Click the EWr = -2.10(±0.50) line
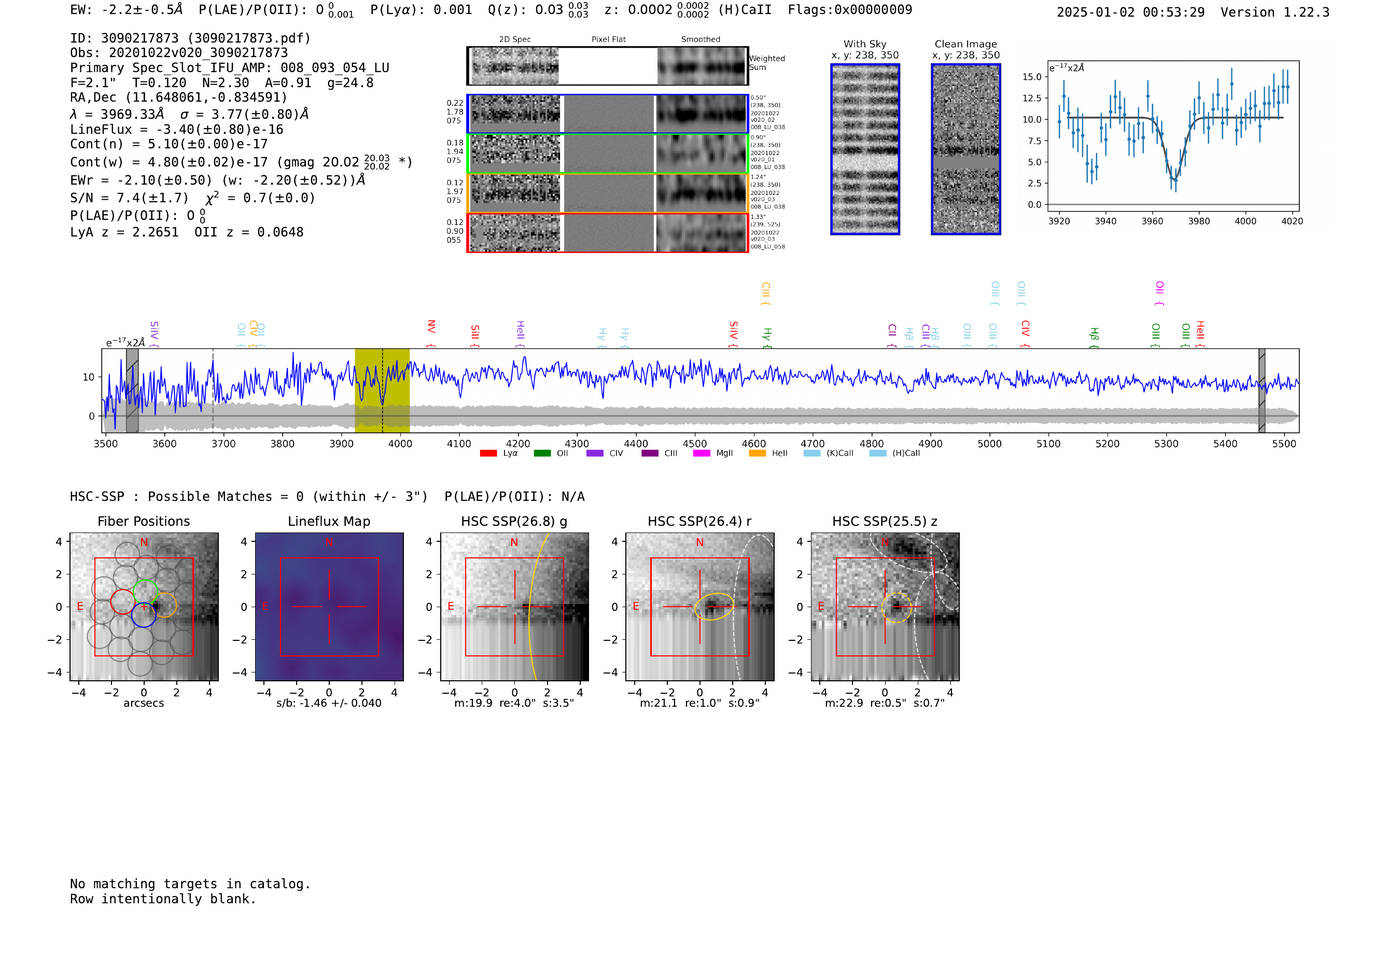Viewport: 1400px width, 953px height. pos(217,180)
